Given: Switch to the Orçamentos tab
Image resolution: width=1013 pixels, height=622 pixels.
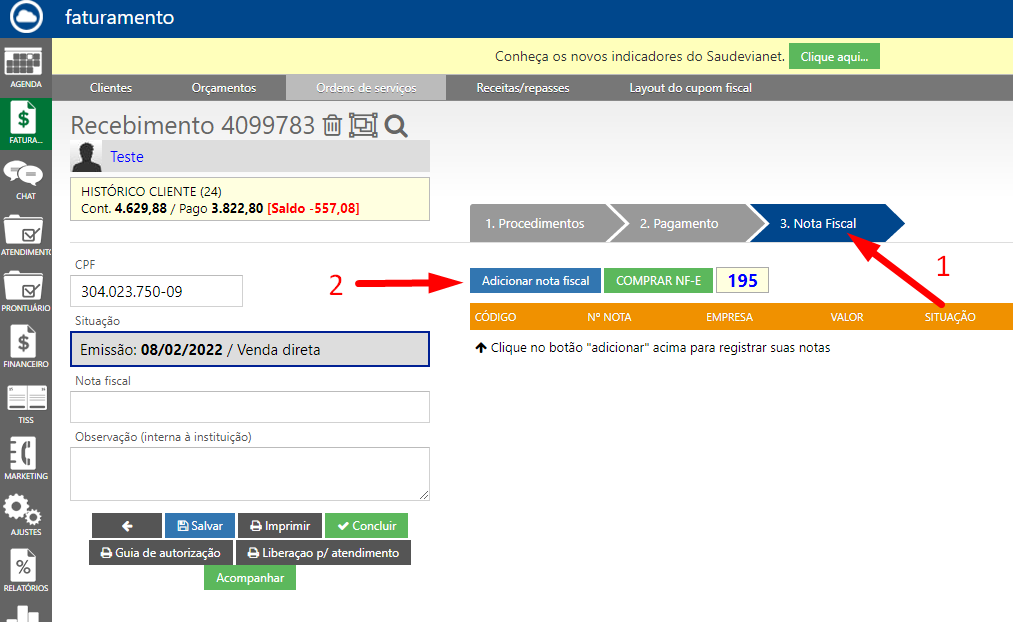Looking at the screenshot, I should (x=224, y=88).
